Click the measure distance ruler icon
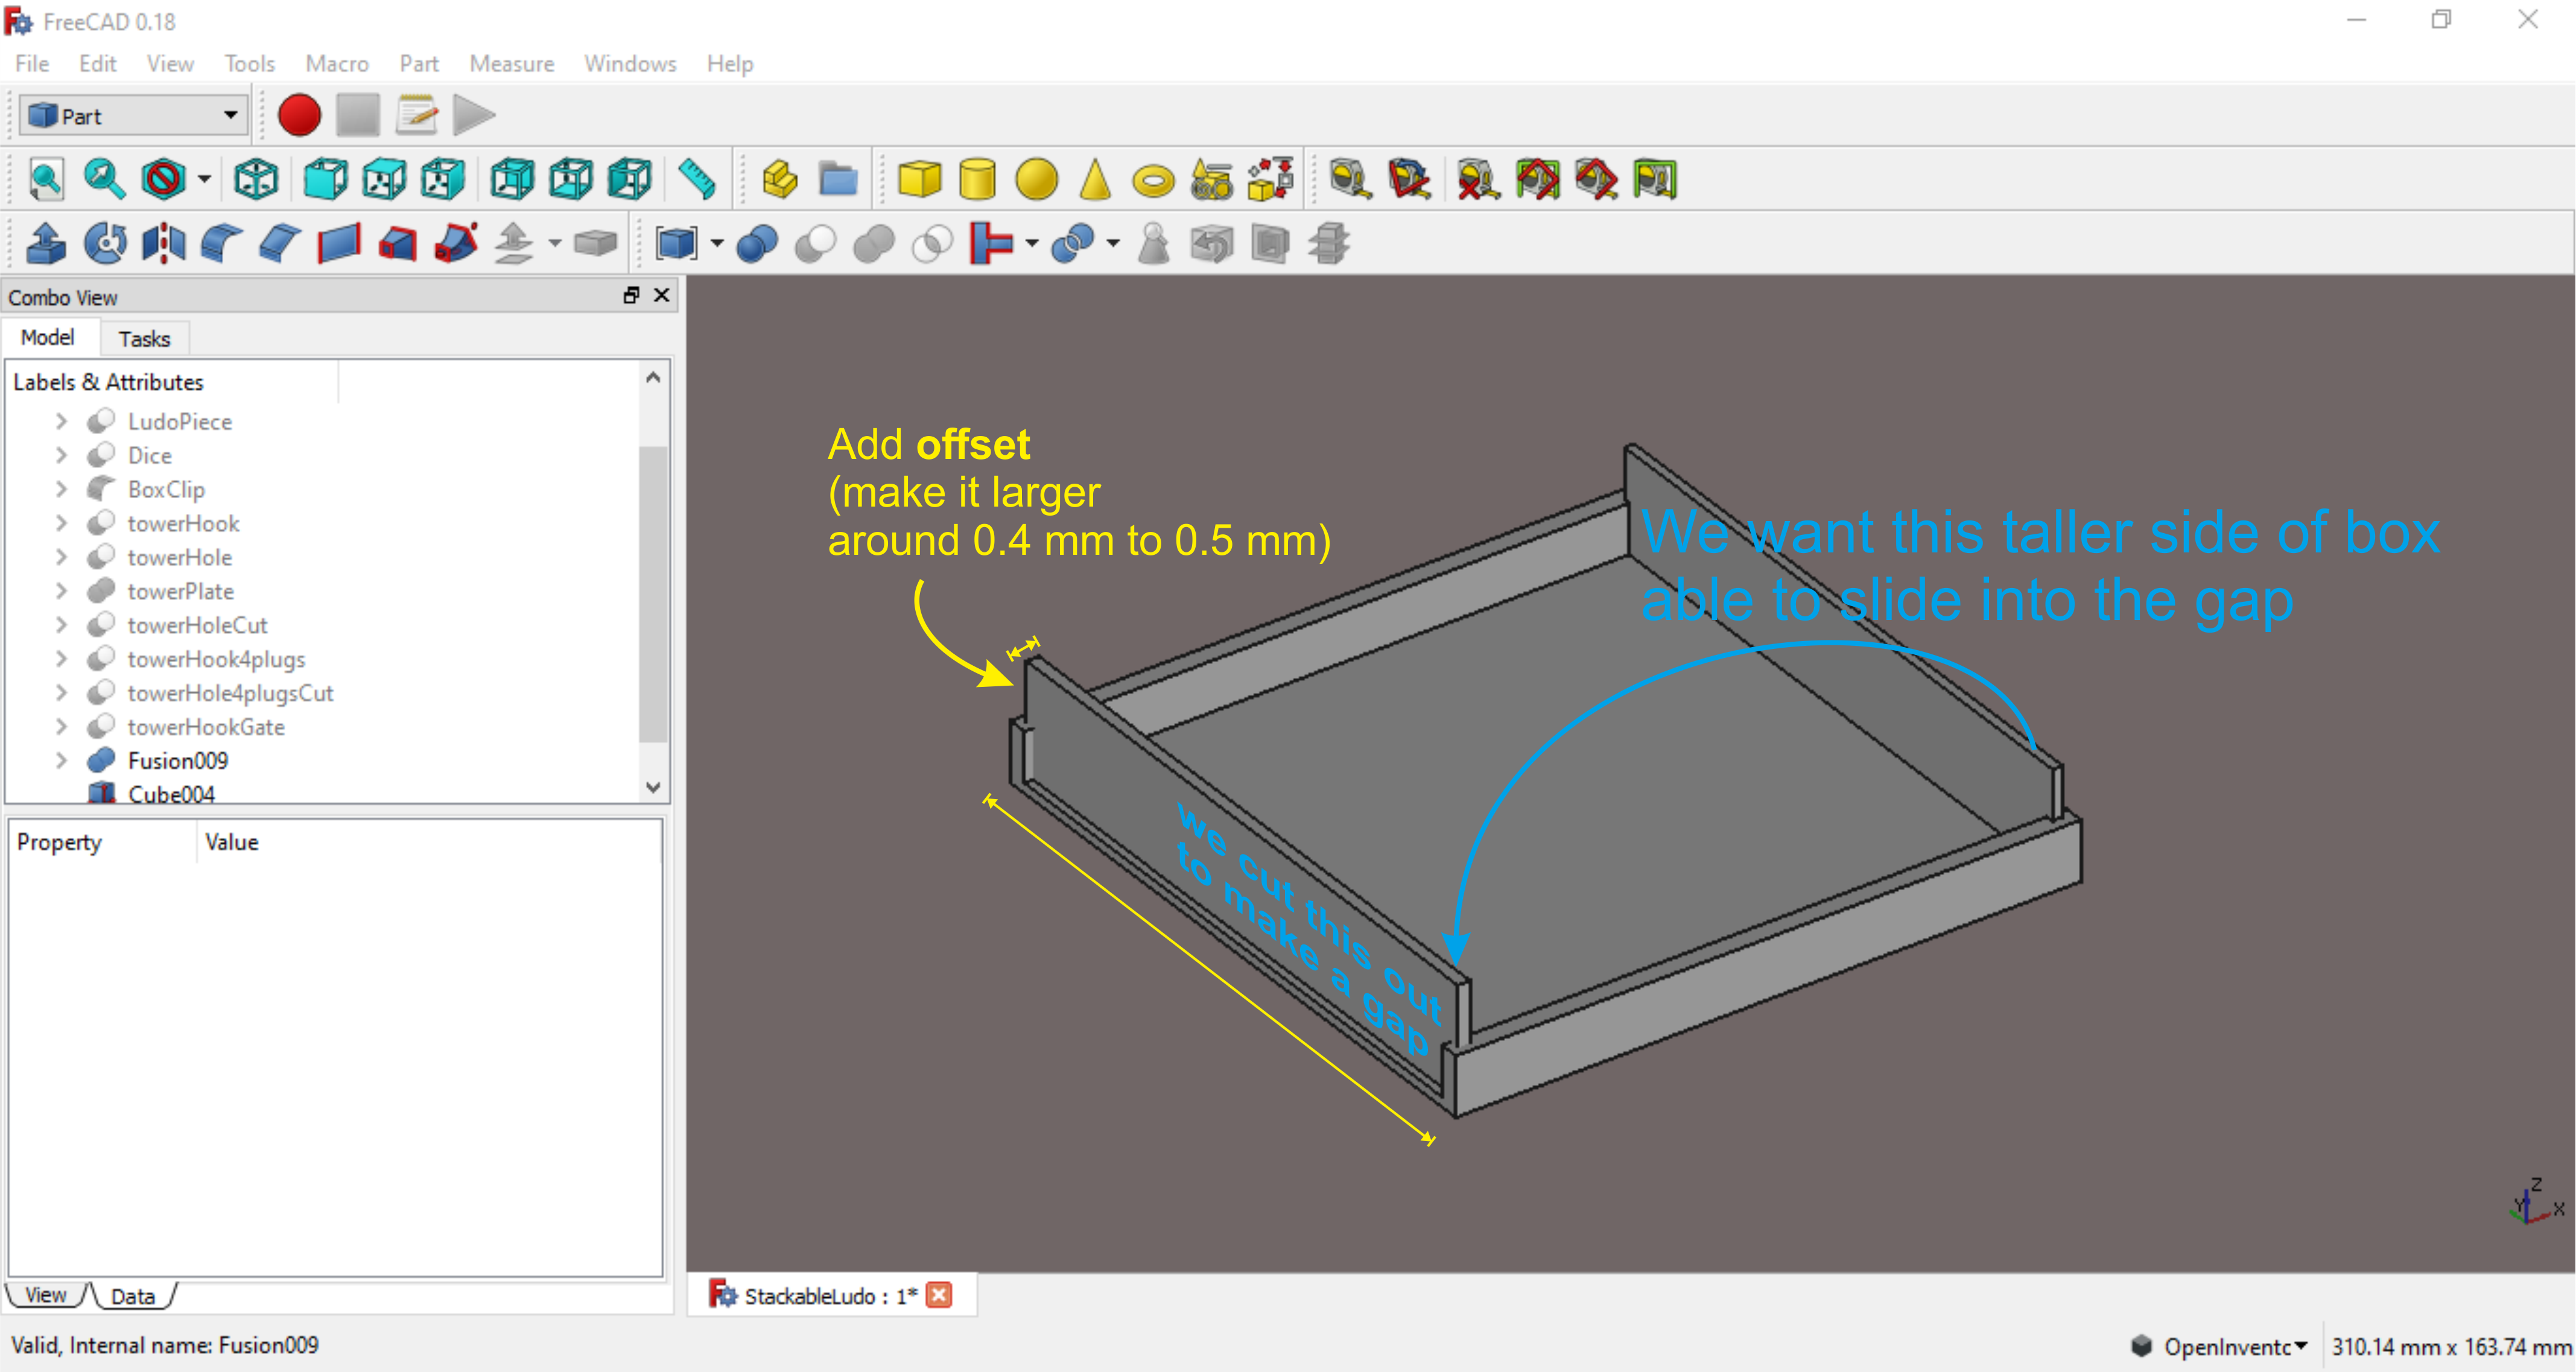Screen dimensions: 2576x1372 click(697, 180)
